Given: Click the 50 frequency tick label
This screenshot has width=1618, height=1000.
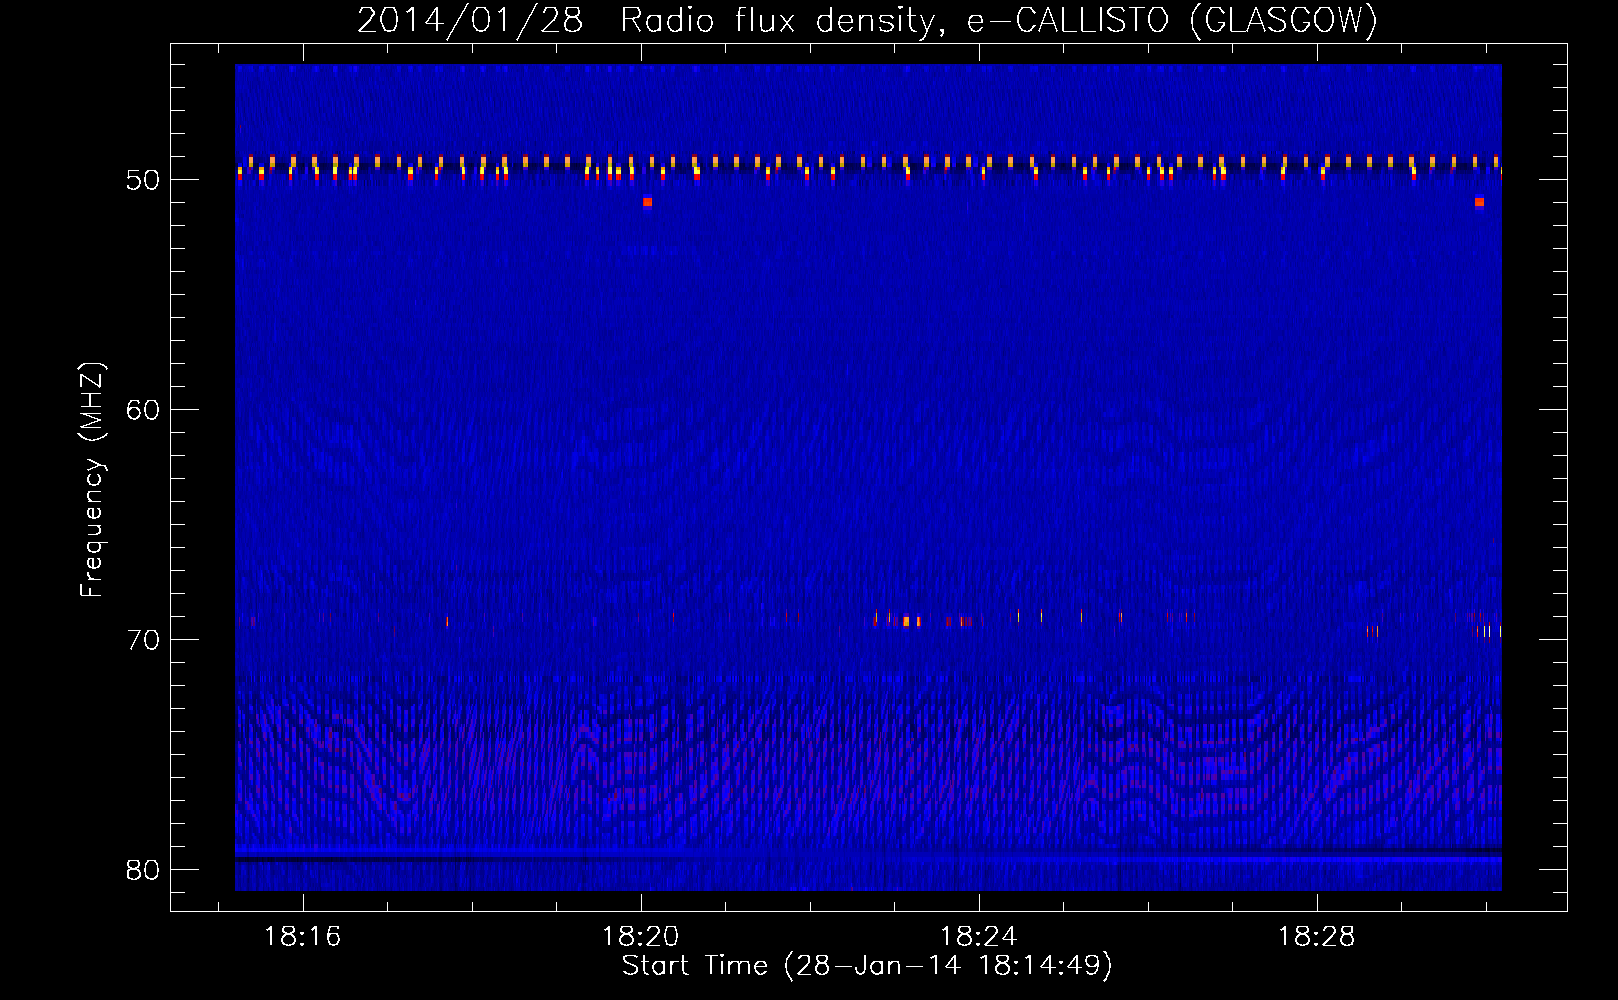Looking at the screenshot, I should point(143,180).
